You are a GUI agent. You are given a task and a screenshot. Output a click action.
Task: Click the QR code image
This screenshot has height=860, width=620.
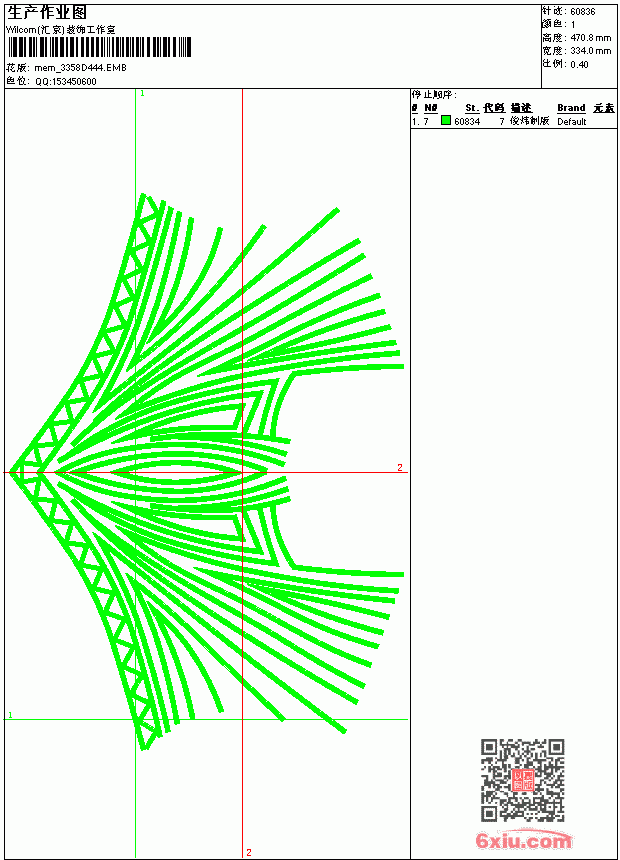point(523,779)
